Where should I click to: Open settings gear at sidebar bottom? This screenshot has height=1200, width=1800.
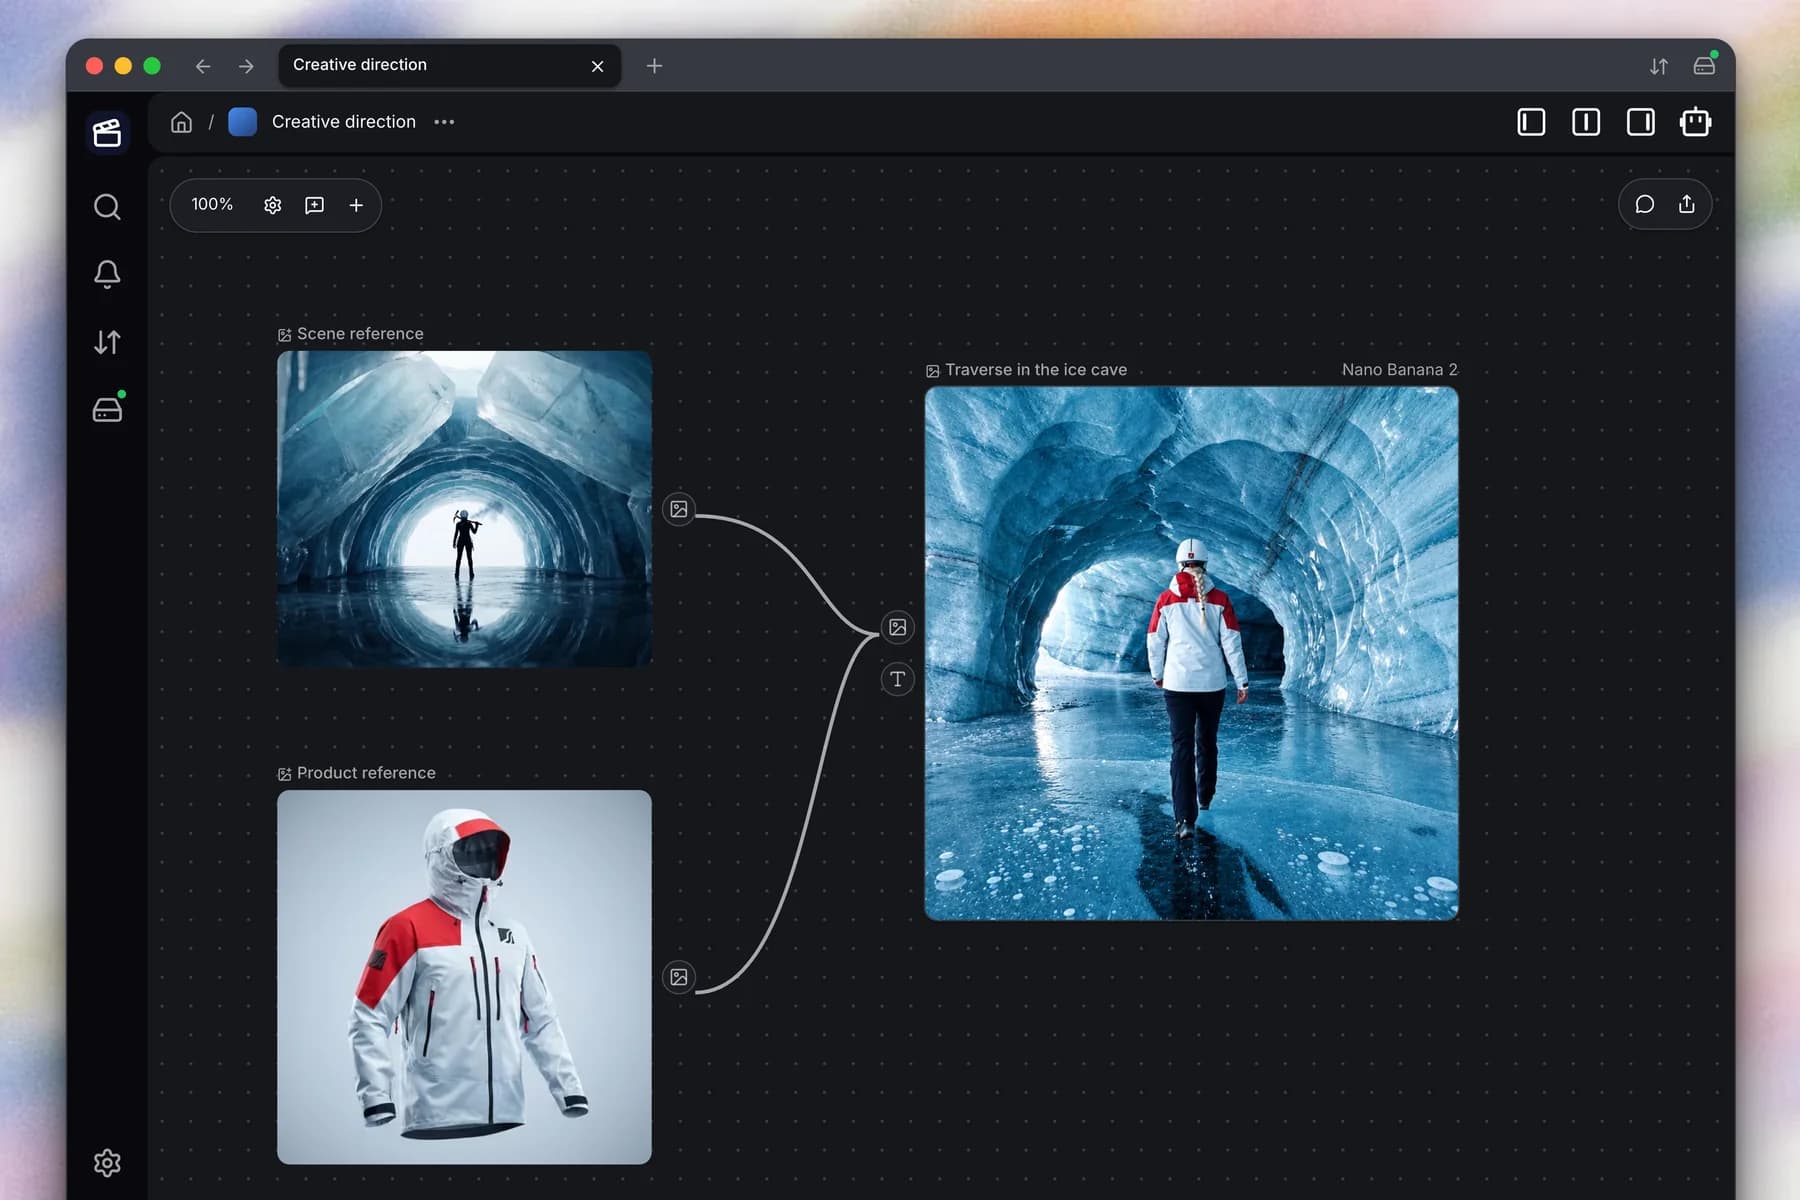pos(107,1163)
